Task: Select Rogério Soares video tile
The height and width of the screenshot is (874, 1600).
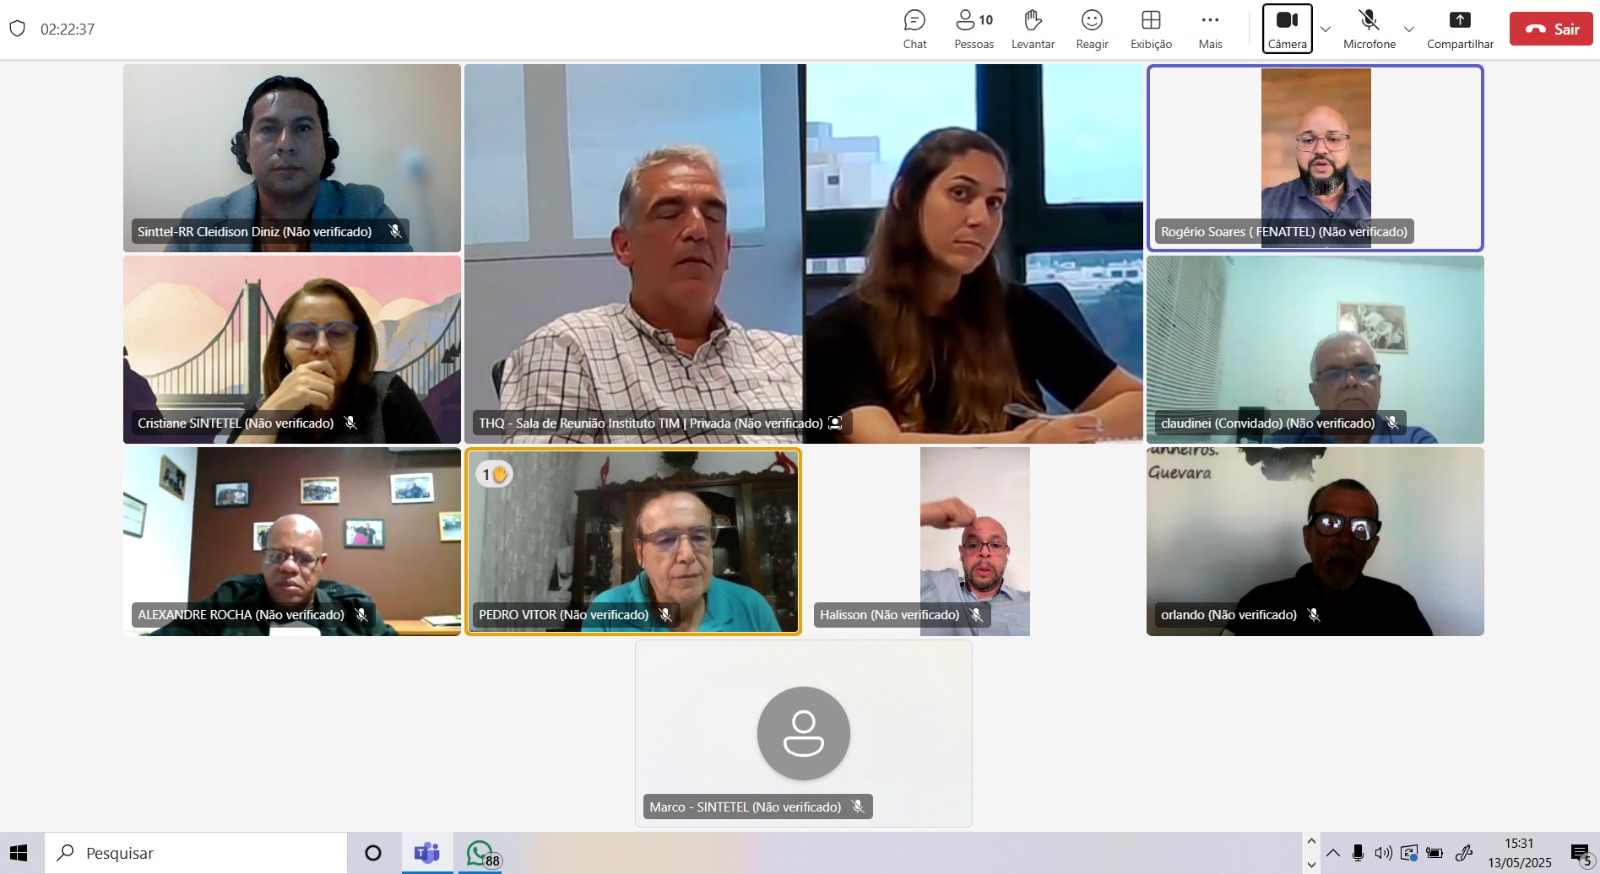Action: pos(1314,157)
